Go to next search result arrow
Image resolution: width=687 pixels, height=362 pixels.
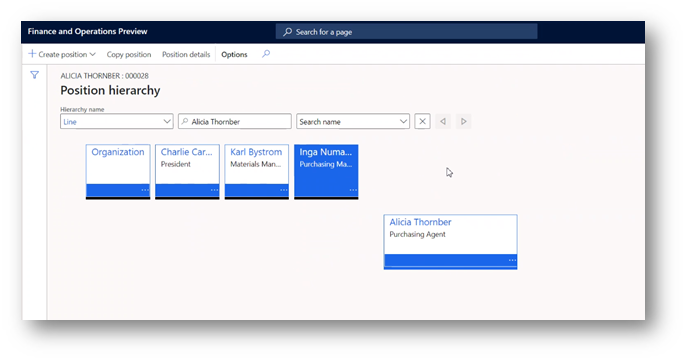464,121
